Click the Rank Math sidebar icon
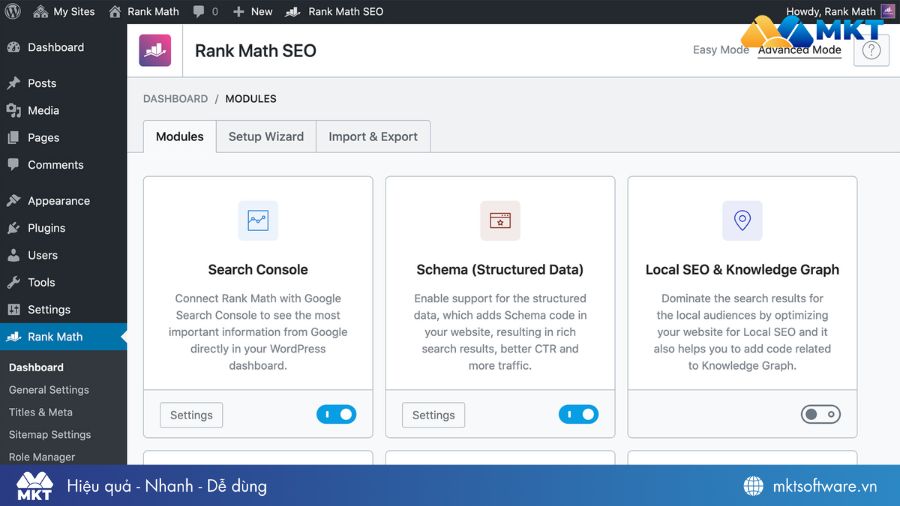Viewport: 900px width, 506px height. [14, 337]
